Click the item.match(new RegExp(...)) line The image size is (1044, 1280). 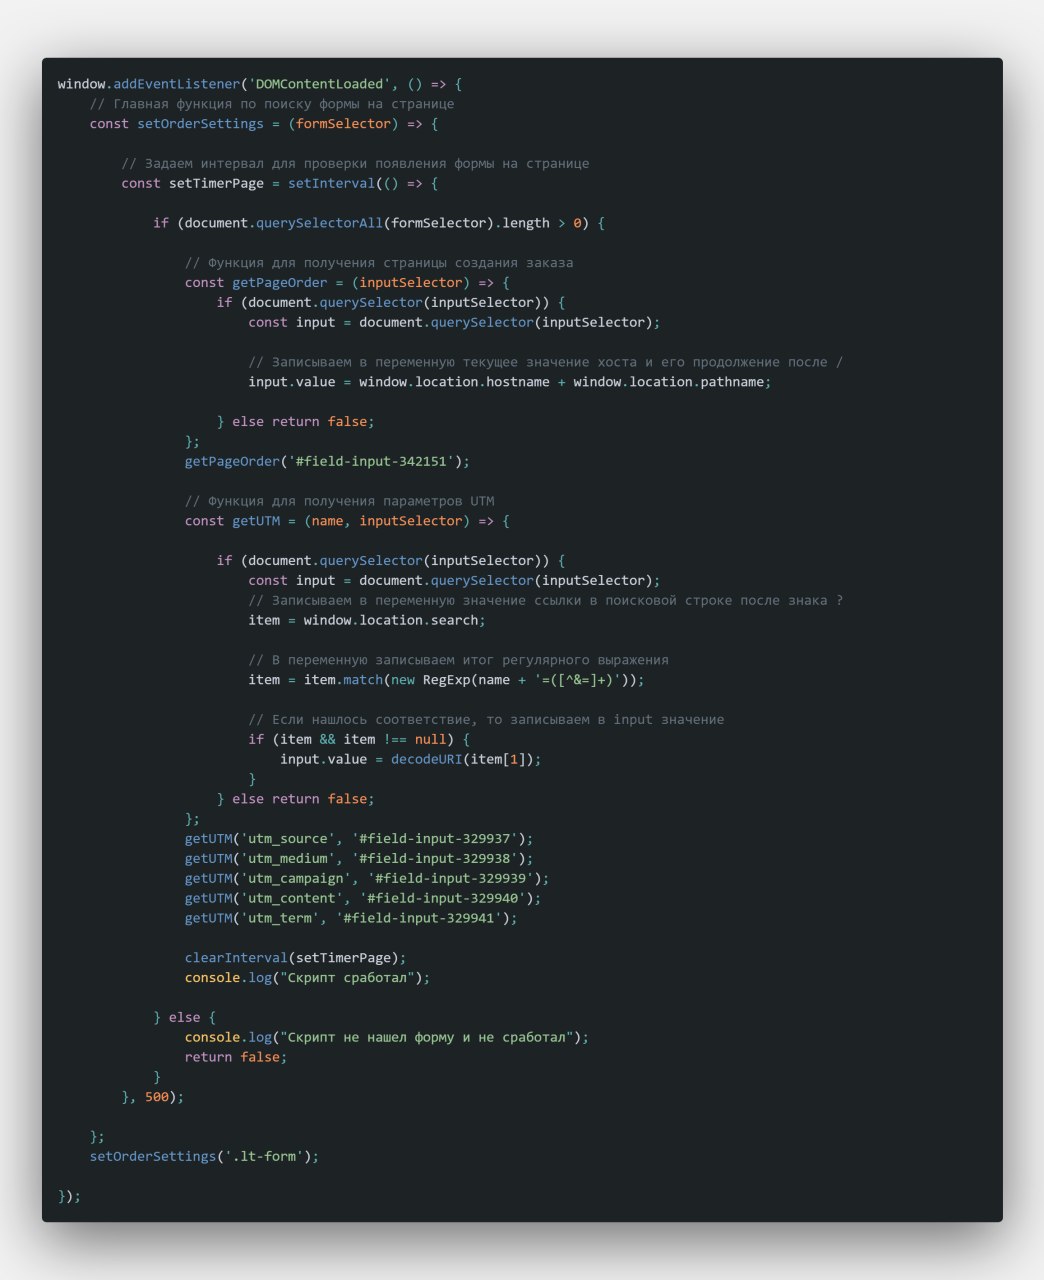click(447, 680)
